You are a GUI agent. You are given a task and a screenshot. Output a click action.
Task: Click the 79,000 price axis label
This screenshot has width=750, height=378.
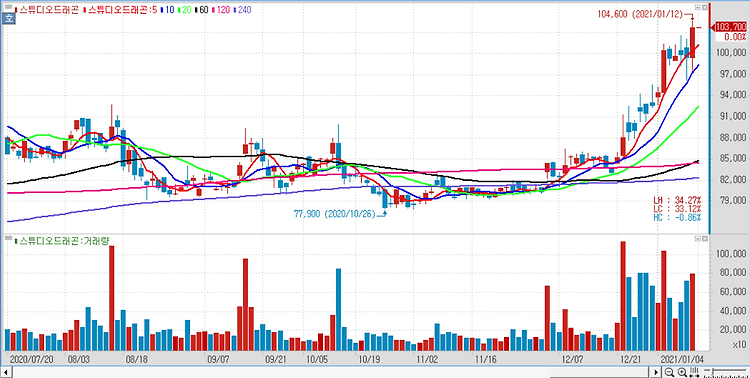[734, 201]
